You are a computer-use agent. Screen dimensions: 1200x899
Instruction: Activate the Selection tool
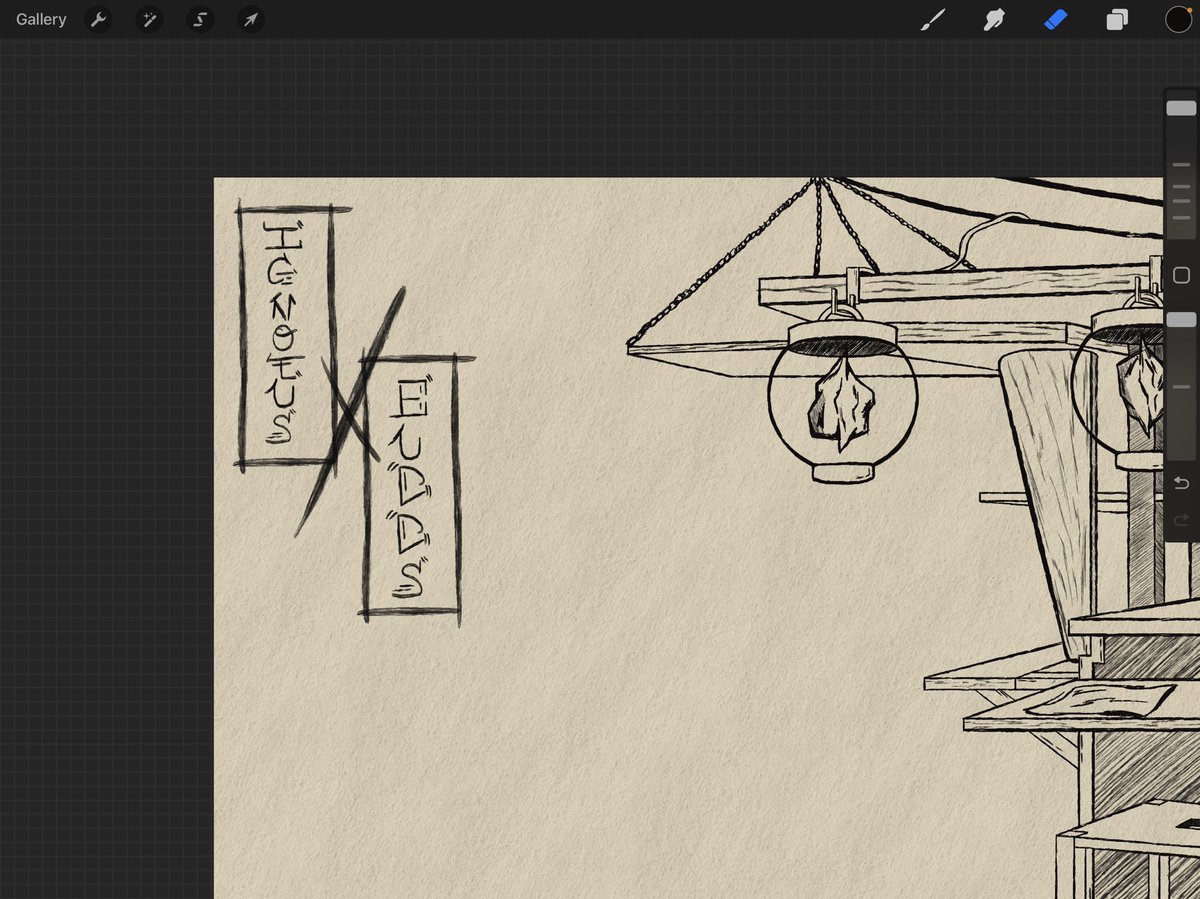pyautogui.click(x=199, y=19)
